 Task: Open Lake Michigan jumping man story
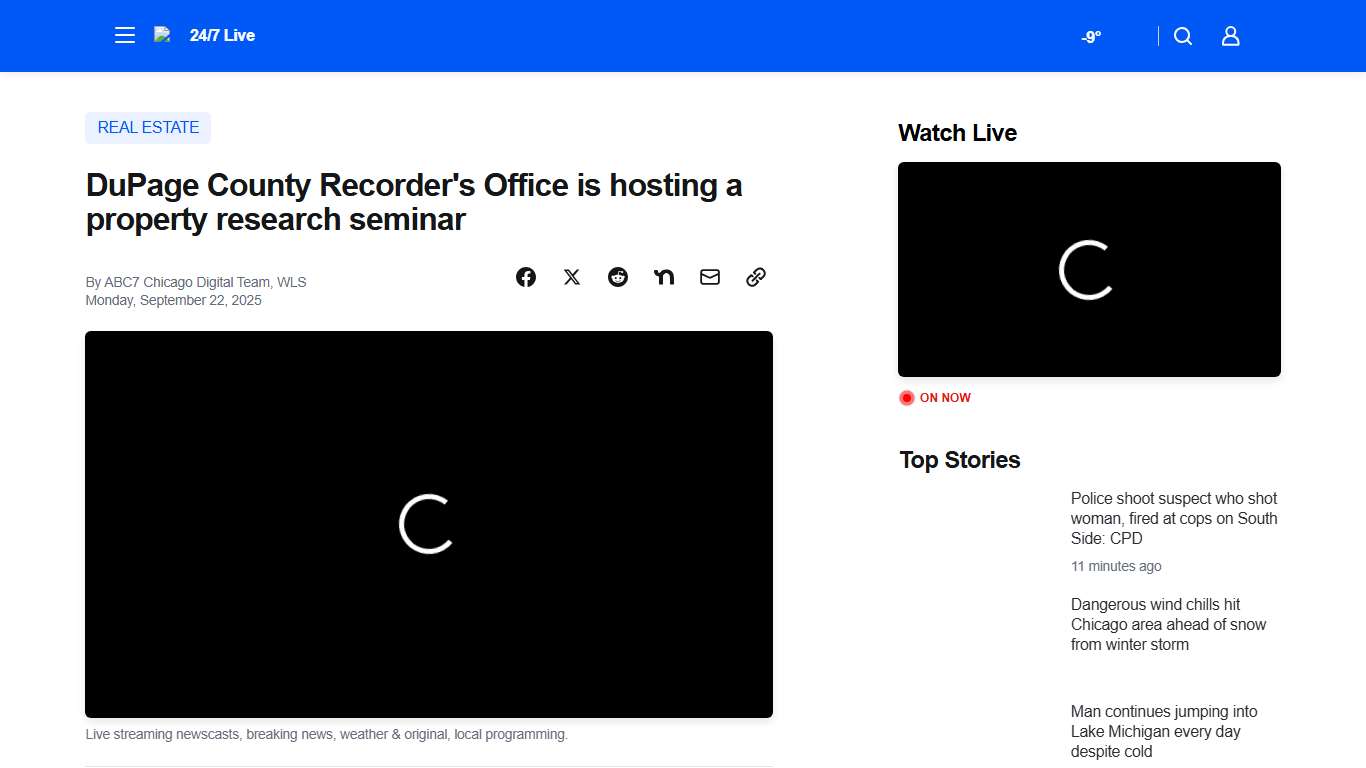tap(1164, 731)
